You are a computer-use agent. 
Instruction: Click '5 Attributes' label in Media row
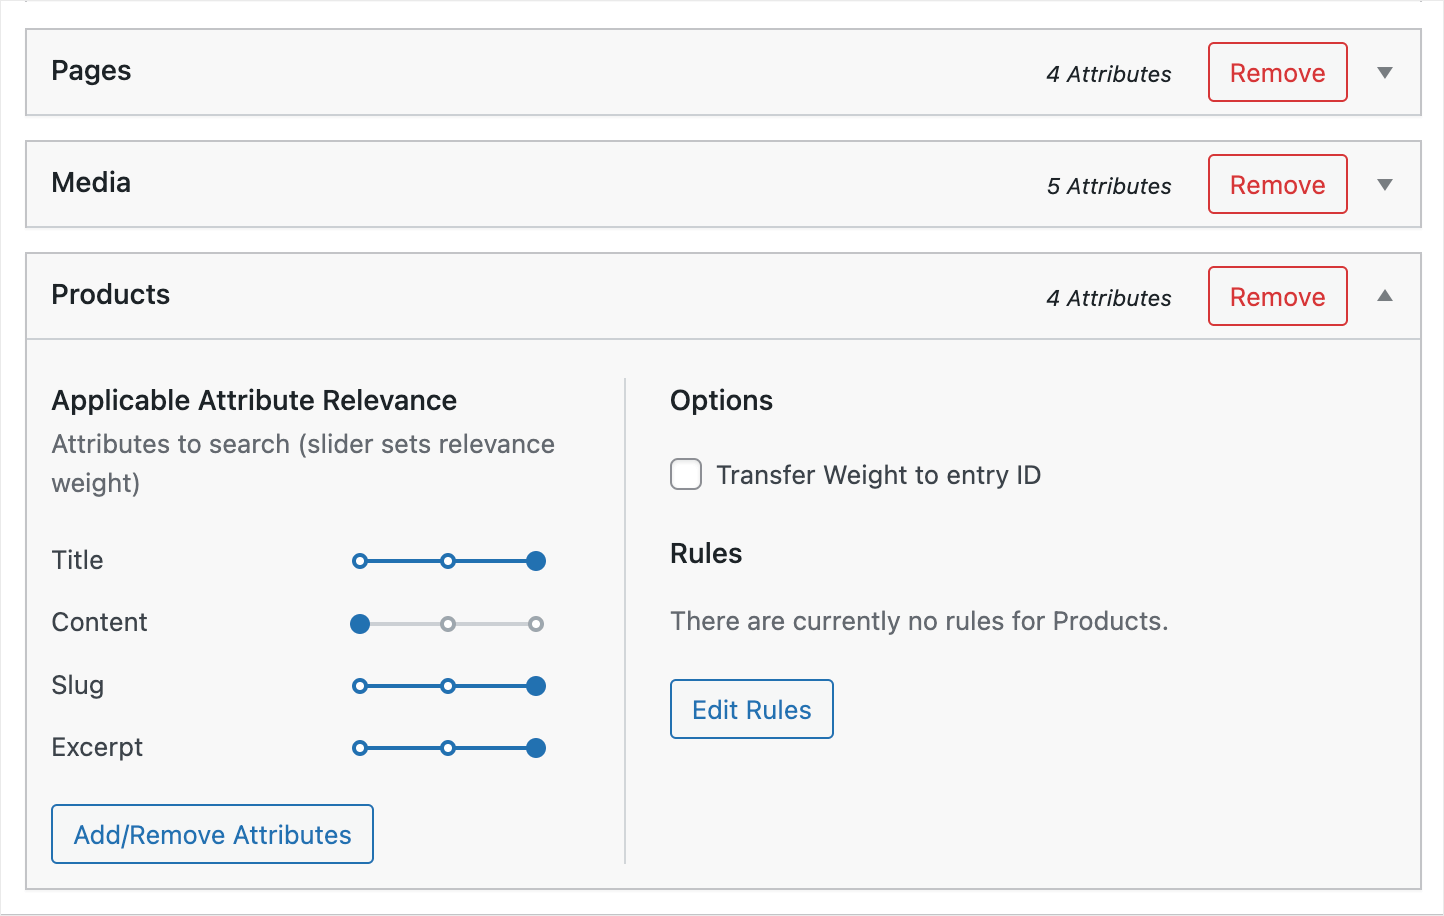point(1109,186)
